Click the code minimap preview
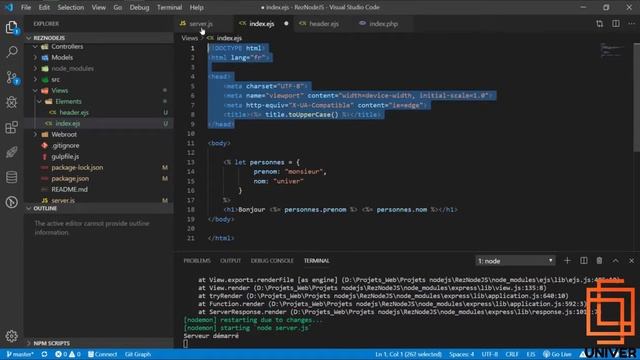Screen dimensions: 640x360 (611, 50)
